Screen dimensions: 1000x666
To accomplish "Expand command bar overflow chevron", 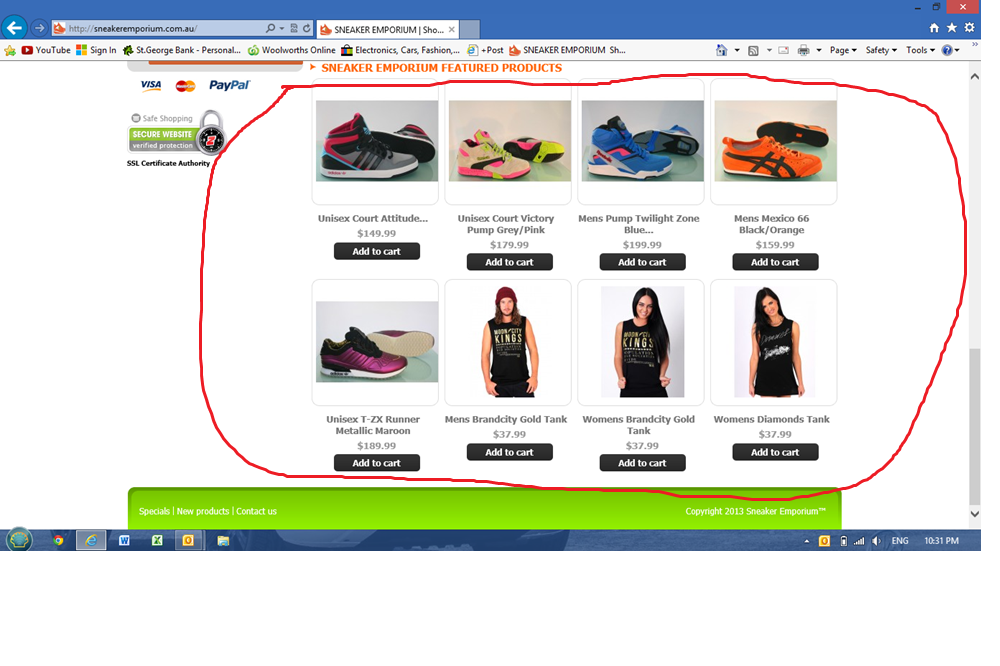I will [x=974, y=45].
